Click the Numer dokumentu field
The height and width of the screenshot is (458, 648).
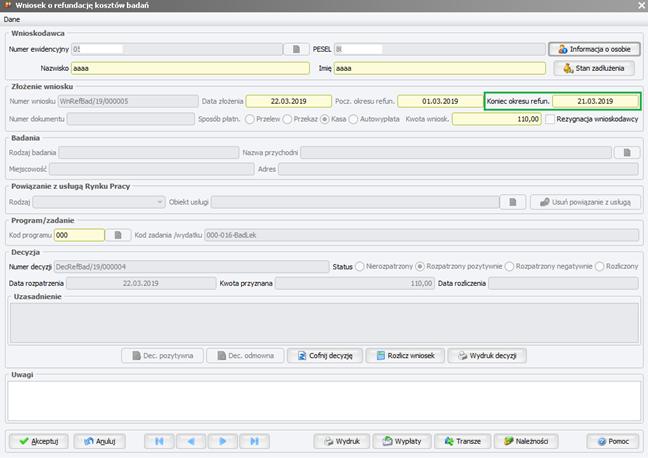pos(131,119)
